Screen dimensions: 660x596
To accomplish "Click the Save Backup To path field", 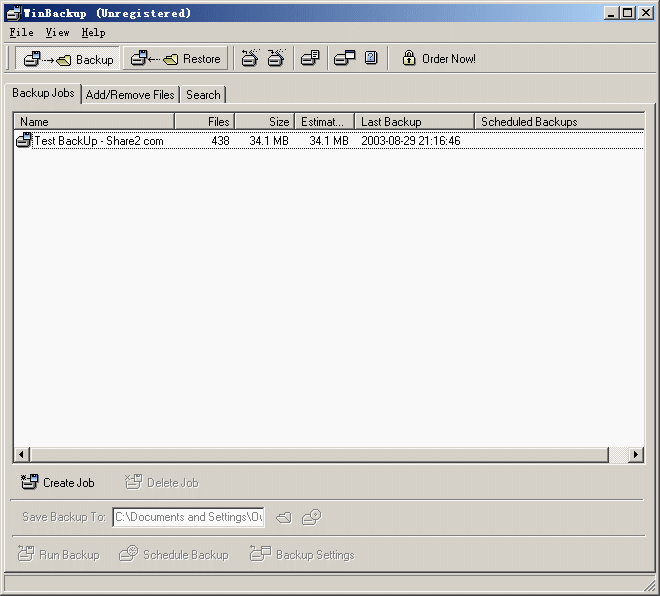I will [x=187, y=517].
